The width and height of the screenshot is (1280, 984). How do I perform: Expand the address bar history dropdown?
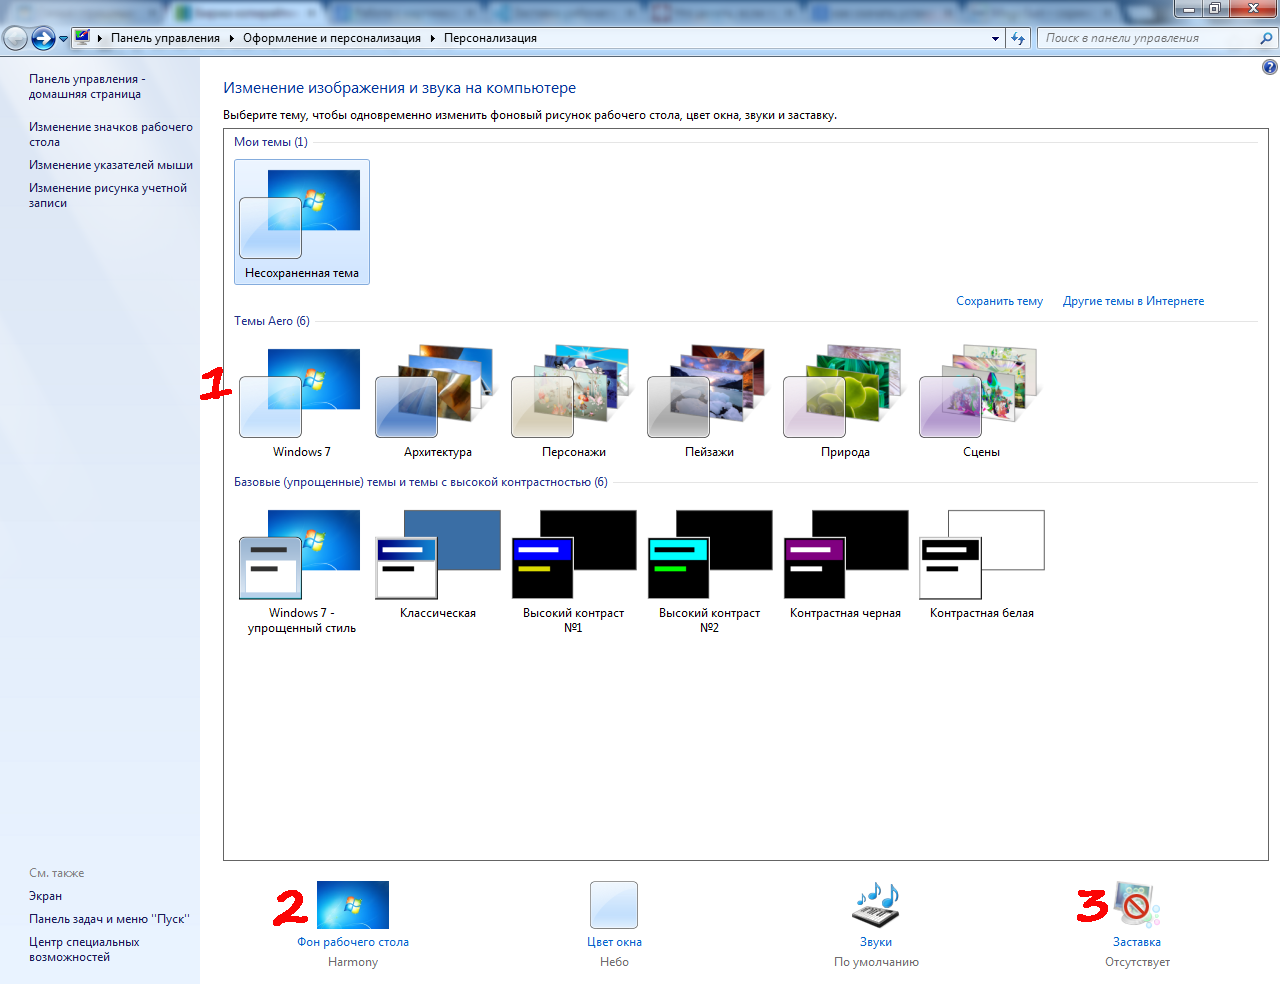coord(995,38)
